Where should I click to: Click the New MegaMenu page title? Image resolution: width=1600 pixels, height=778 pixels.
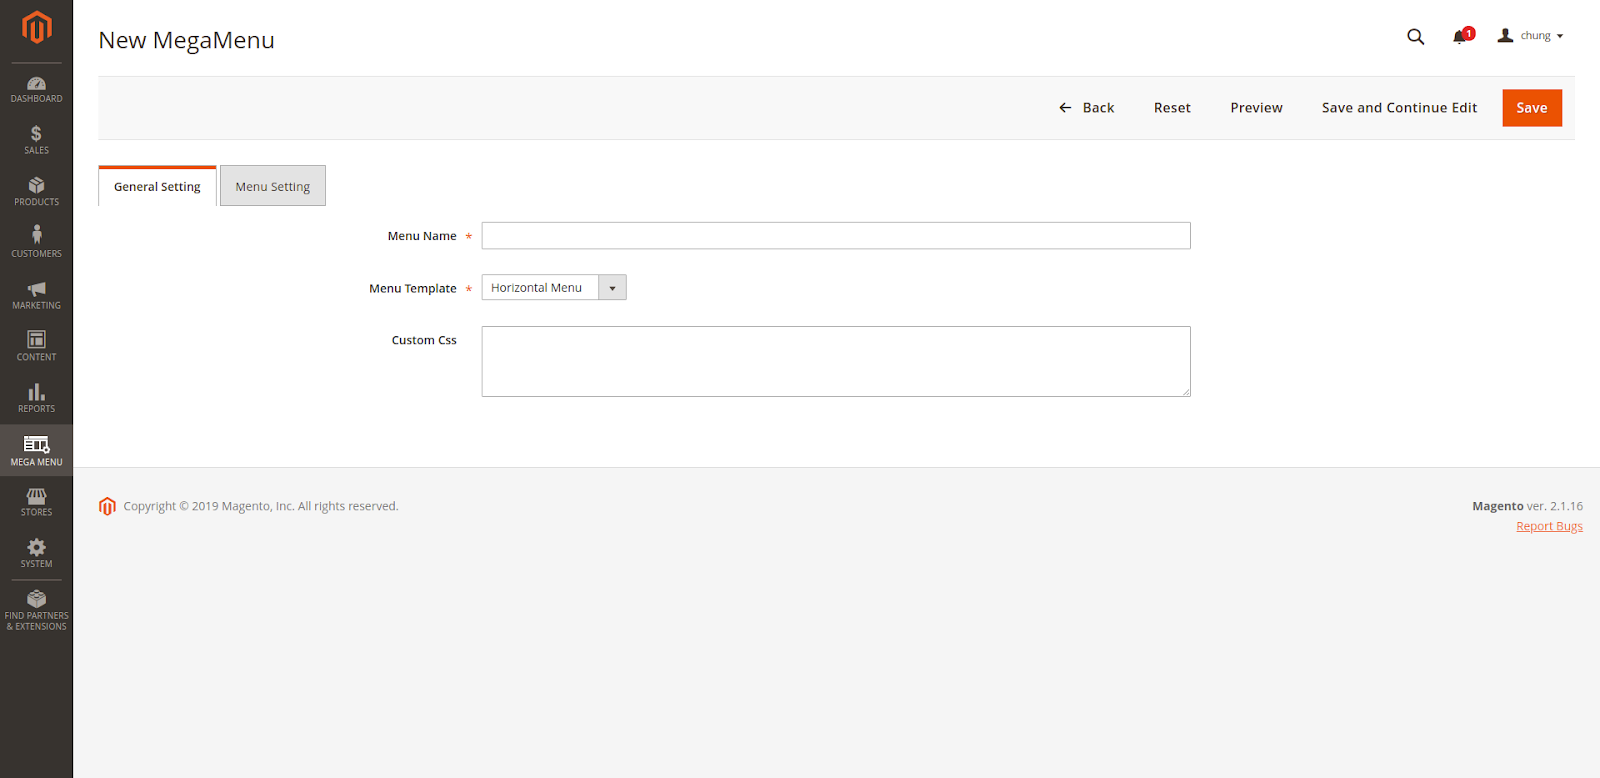[186, 40]
